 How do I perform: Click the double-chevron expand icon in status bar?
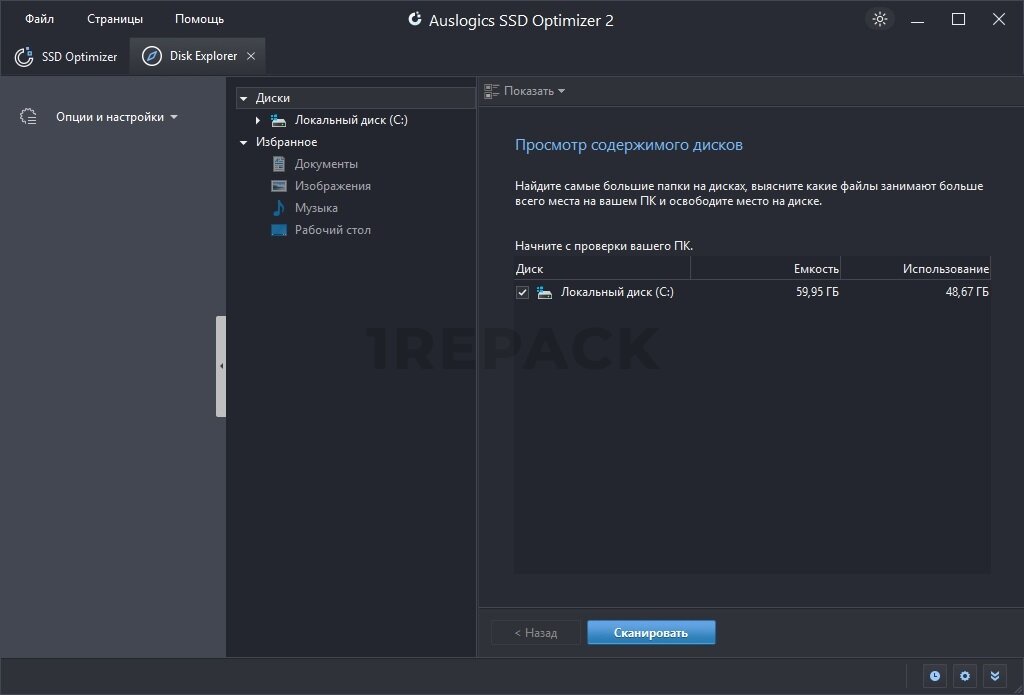pyautogui.click(x=995, y=676)
